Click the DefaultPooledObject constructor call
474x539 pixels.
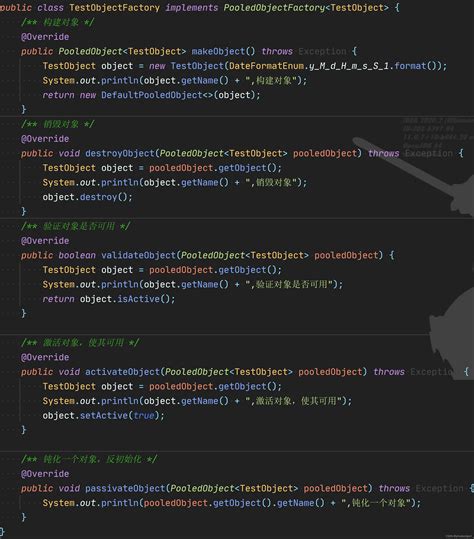click(152, 95)
